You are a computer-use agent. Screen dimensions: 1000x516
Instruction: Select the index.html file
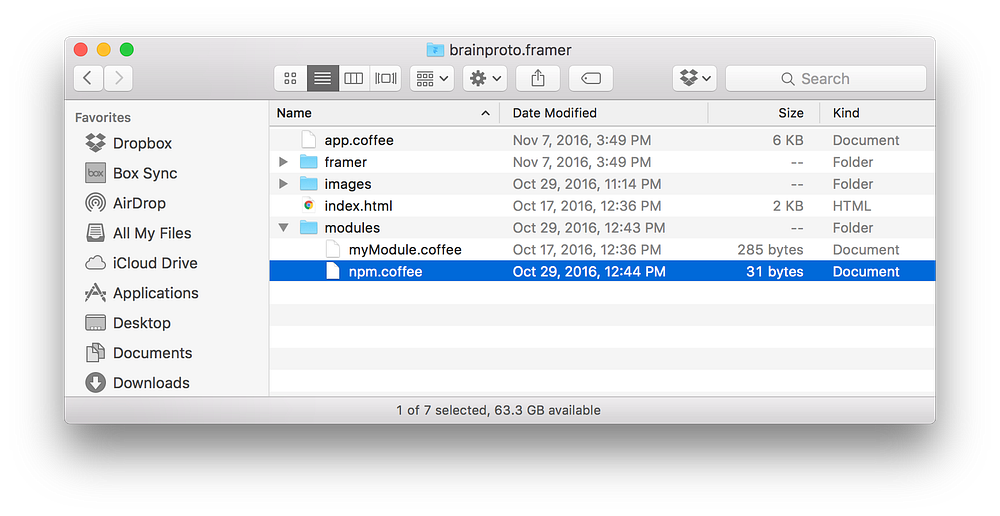pyautogui.click(x=602, y=206)
